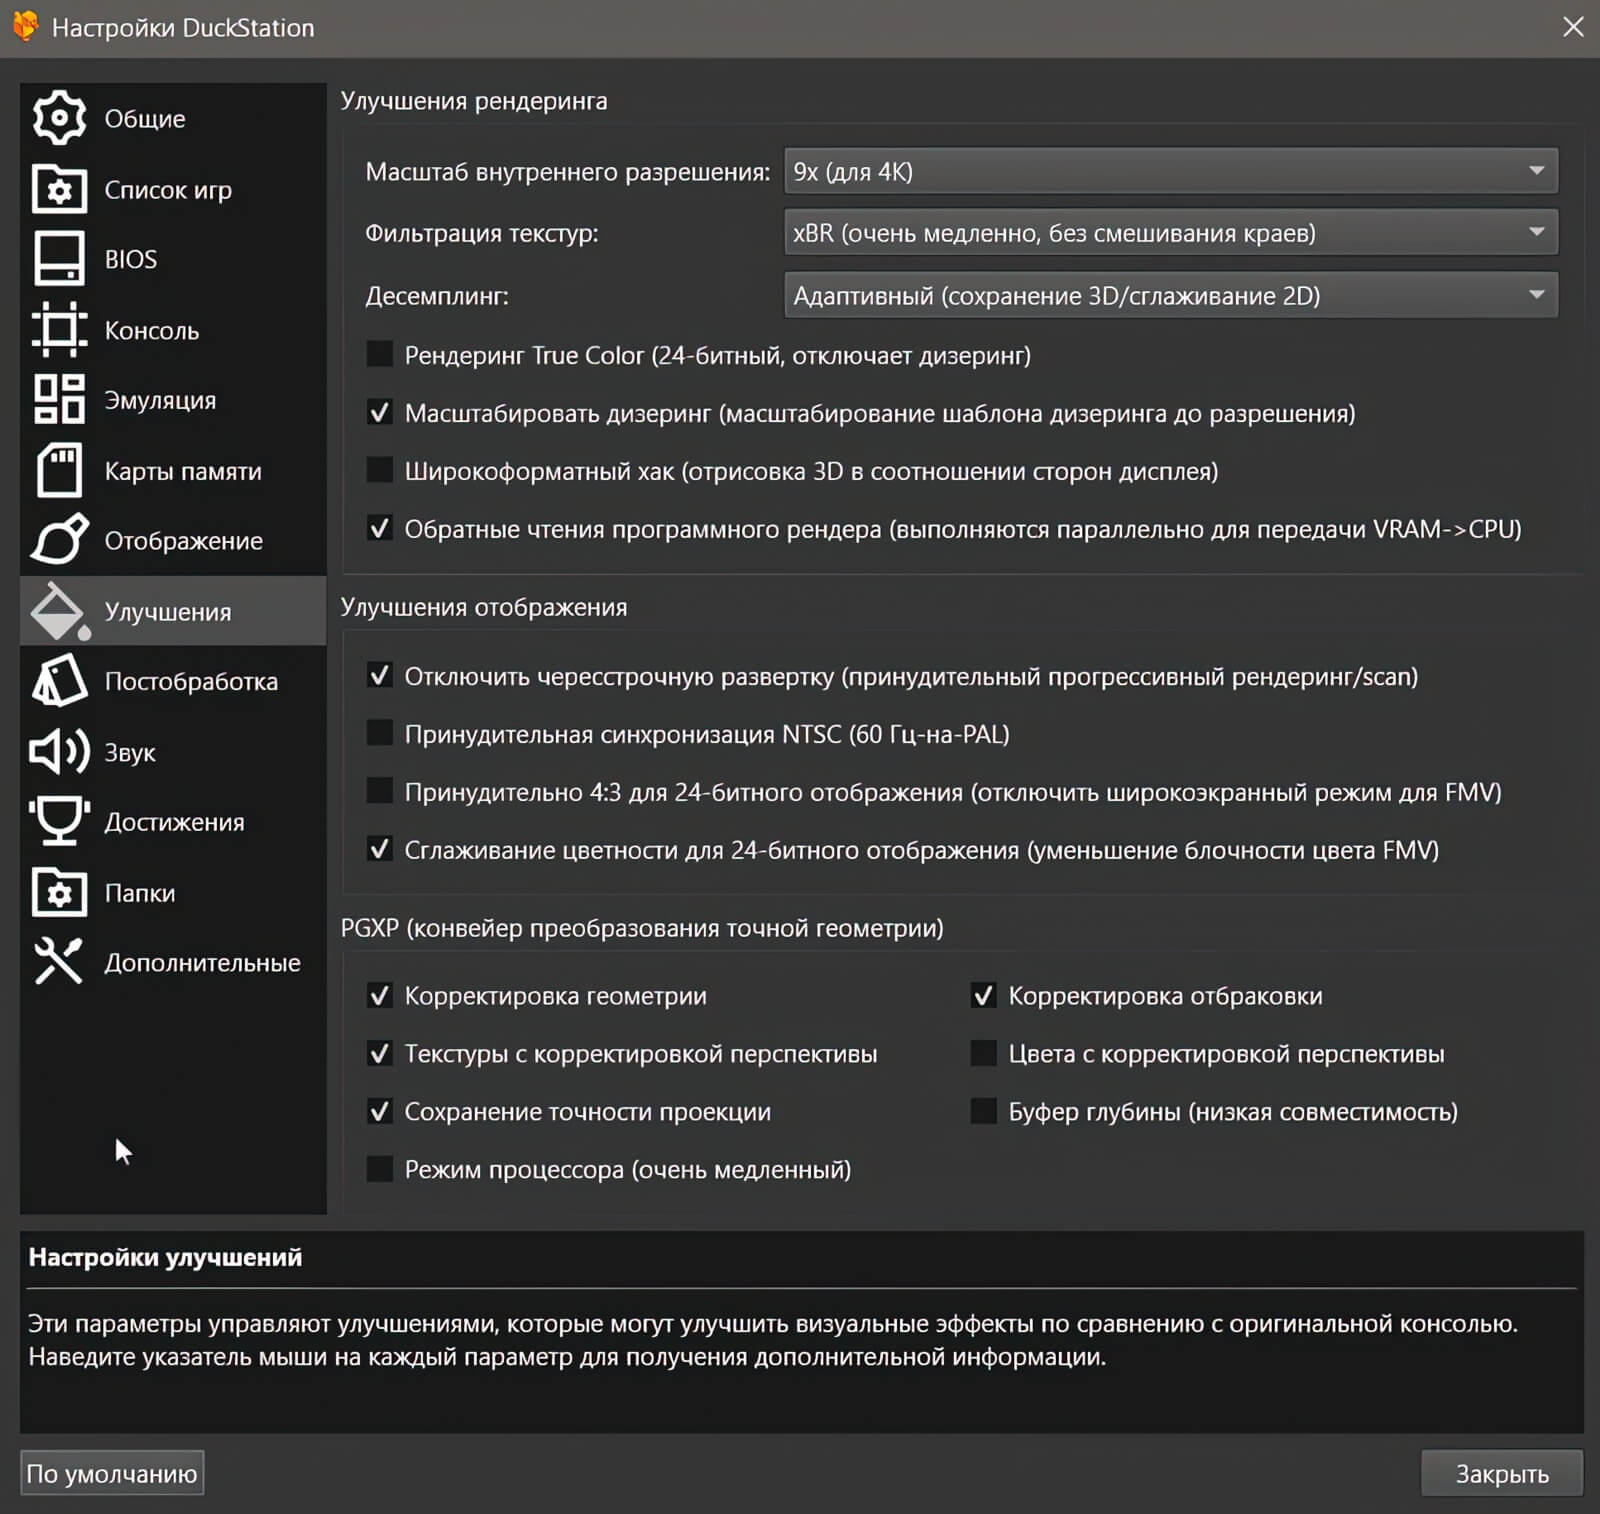Open Масштаб внутреннего разрешения dropdown

pyautogui.click(x=1171, y=171)
